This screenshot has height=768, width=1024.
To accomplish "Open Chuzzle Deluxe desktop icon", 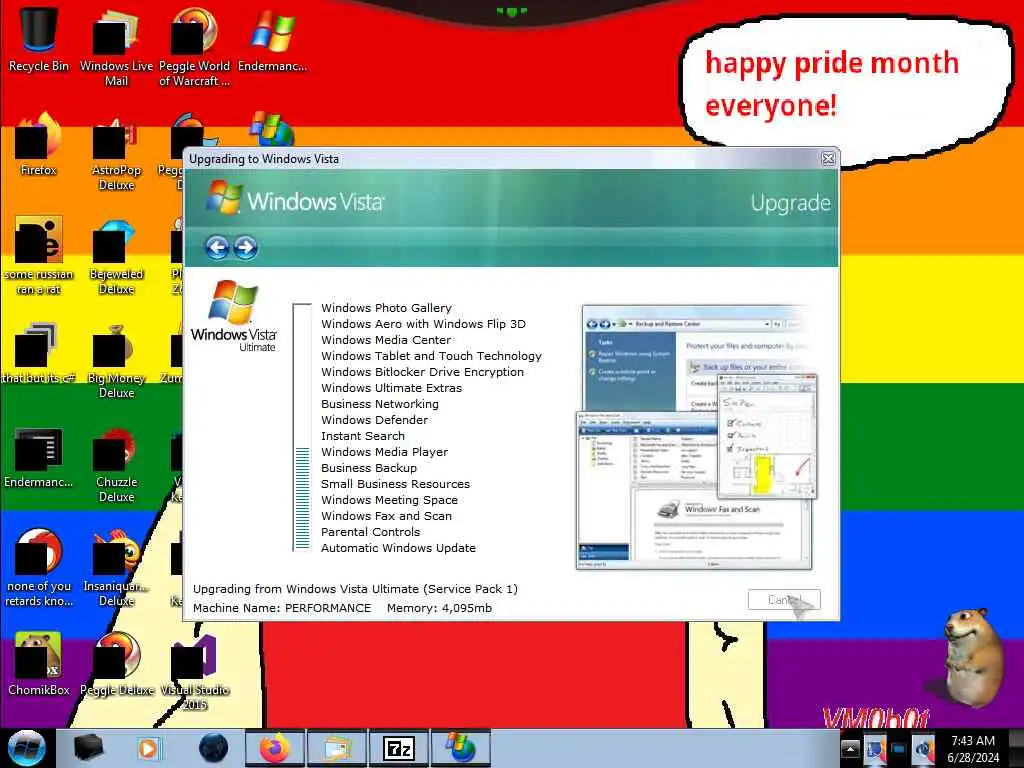I will pyautogui.click(x=116, y=465).
